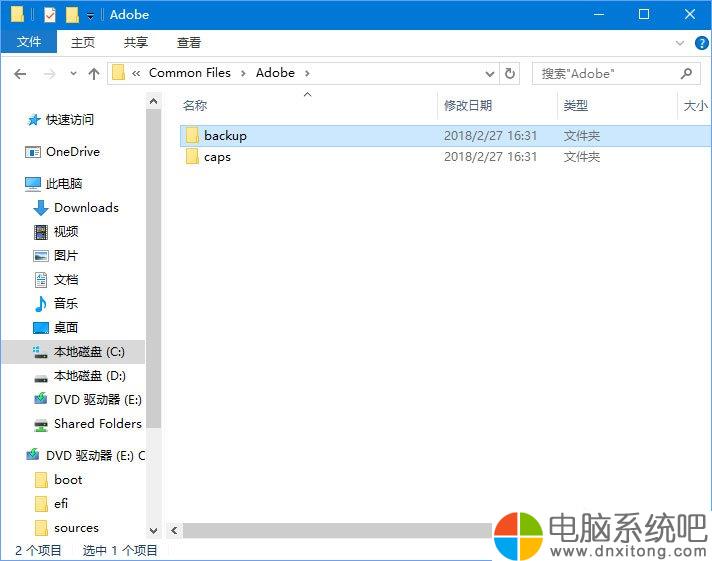Click the 桌面 desktop icon
Image resolution: width=712 pixels, height=561 pixels.
[41, 328]
